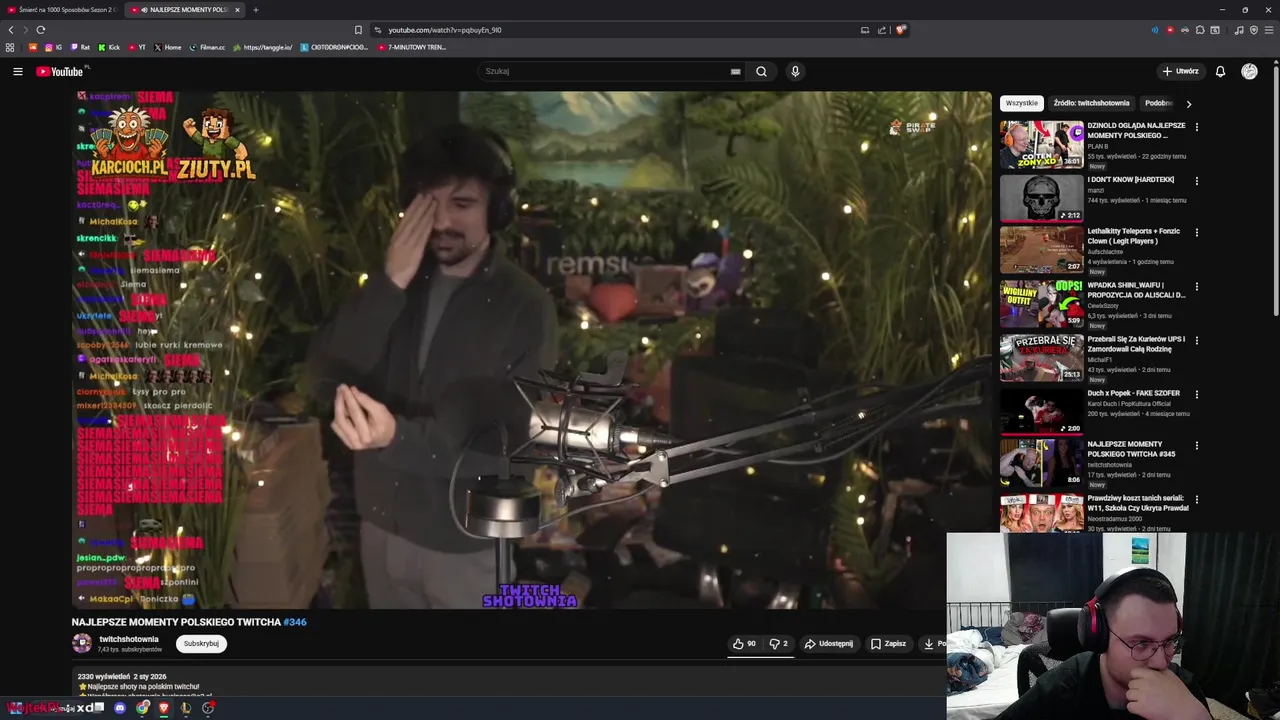Open the Chrome icon in taskbar

point(142,708)
